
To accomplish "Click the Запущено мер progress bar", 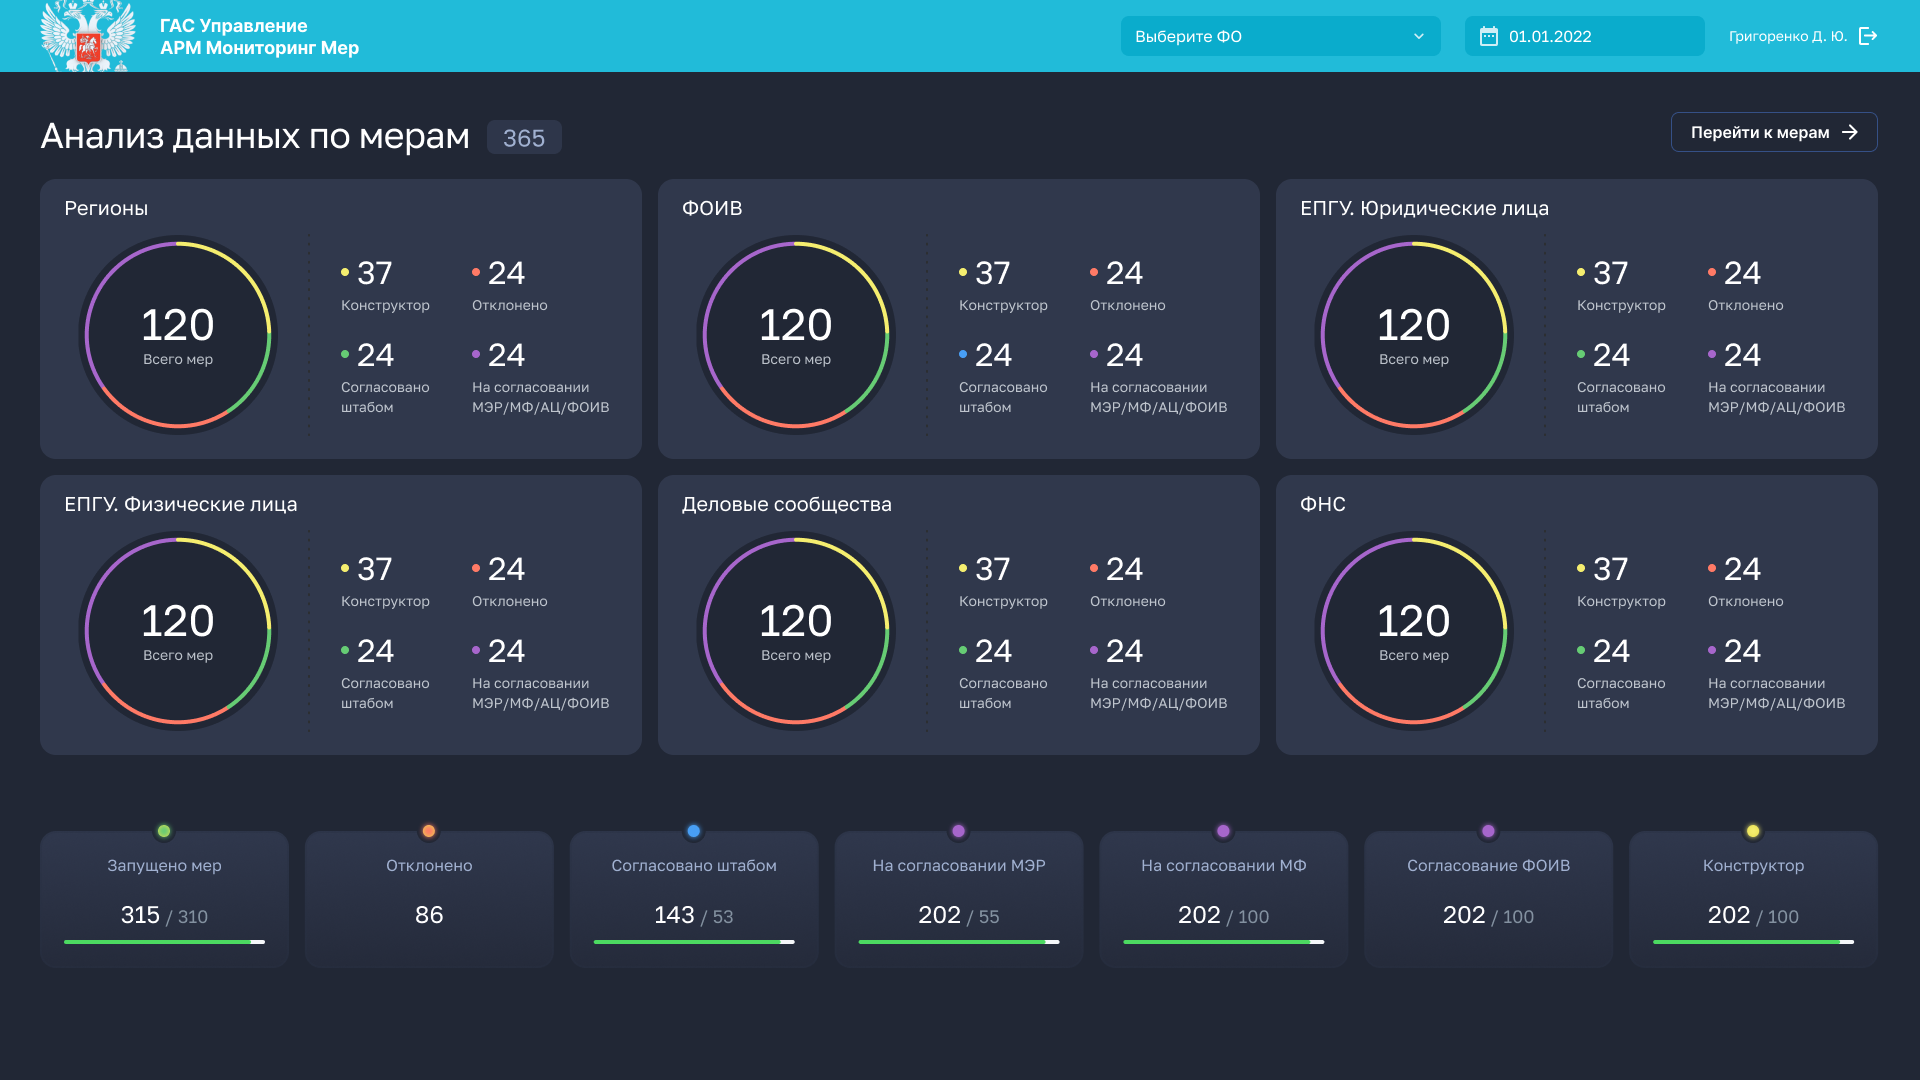I will pos(164,942).
